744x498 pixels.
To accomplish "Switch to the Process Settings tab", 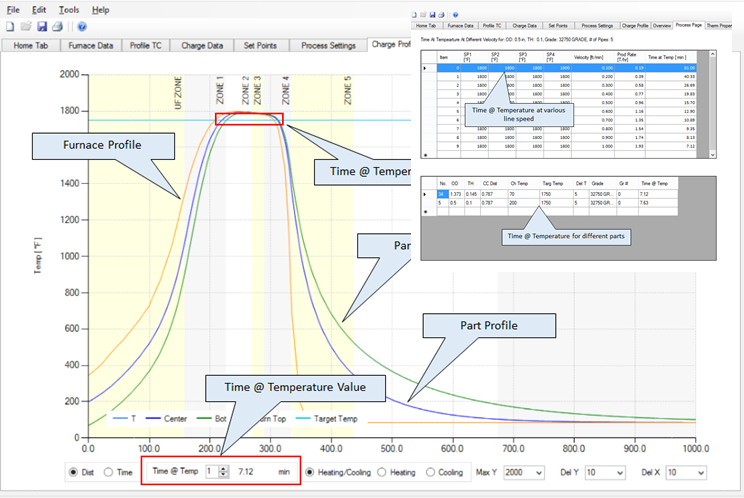I will coord(328,46).
